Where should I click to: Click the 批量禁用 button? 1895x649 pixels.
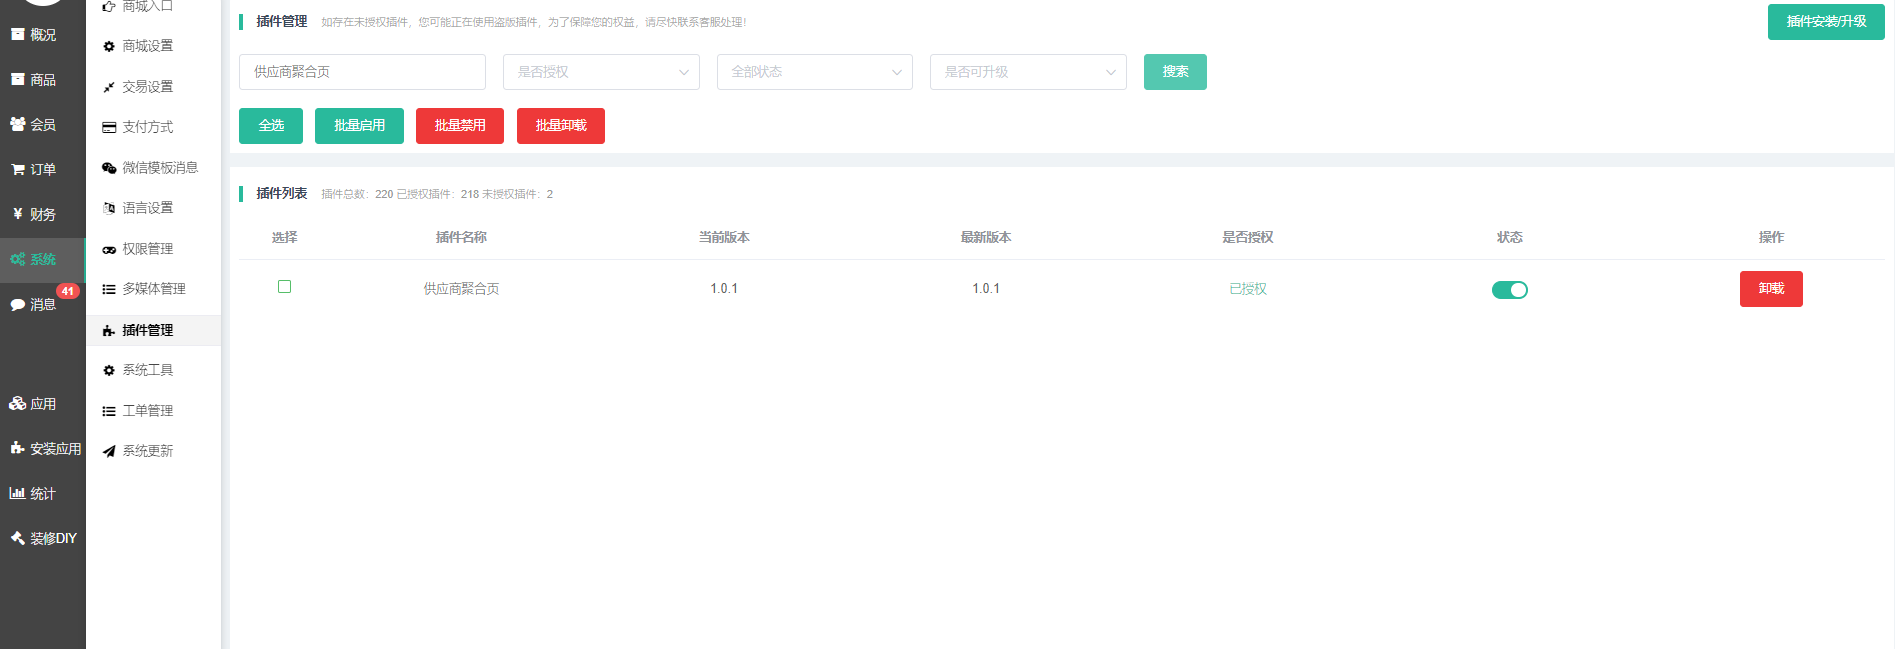[x=460, y=126]
